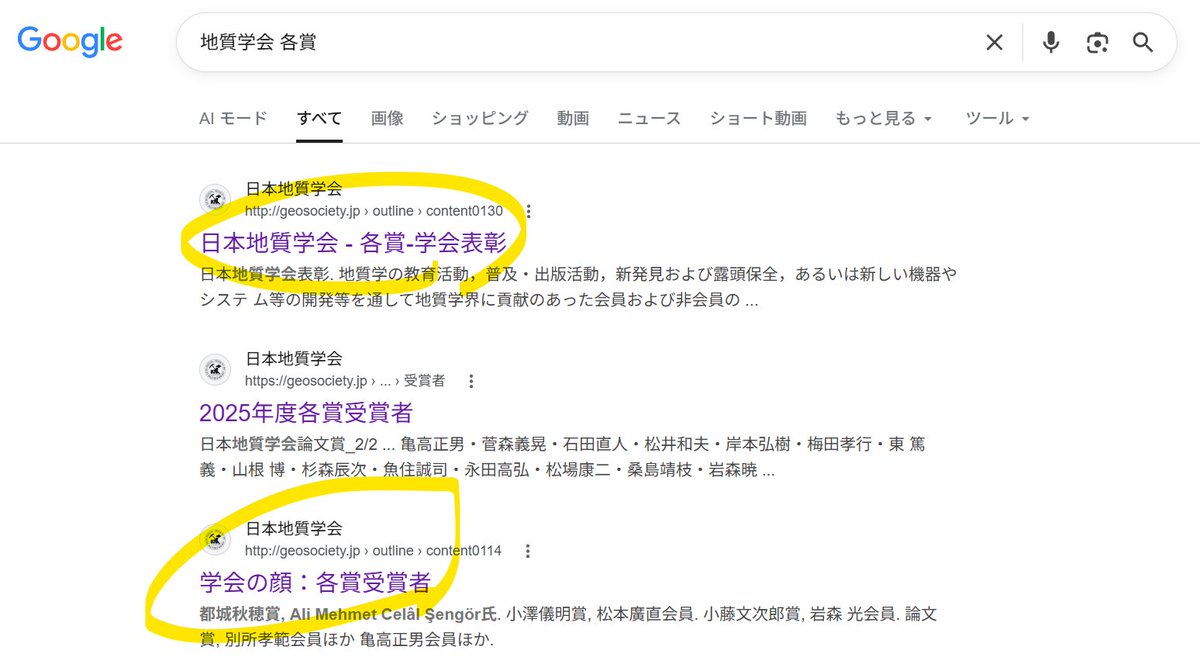
Task: Click 日本地質学会 site name above content0114
Action: click(x=294, y=528)
